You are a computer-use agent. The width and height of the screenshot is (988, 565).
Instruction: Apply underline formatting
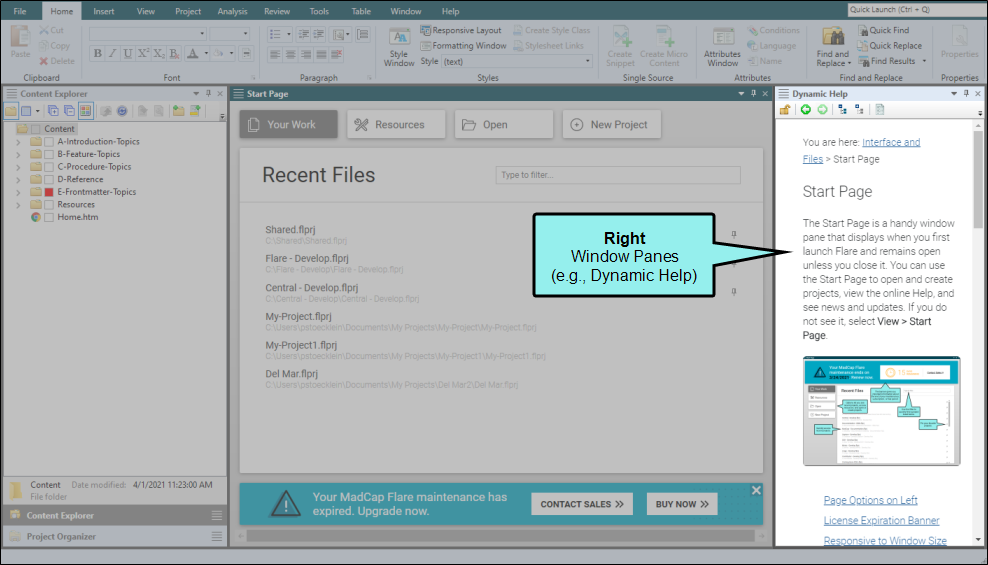tap(128, 54)
